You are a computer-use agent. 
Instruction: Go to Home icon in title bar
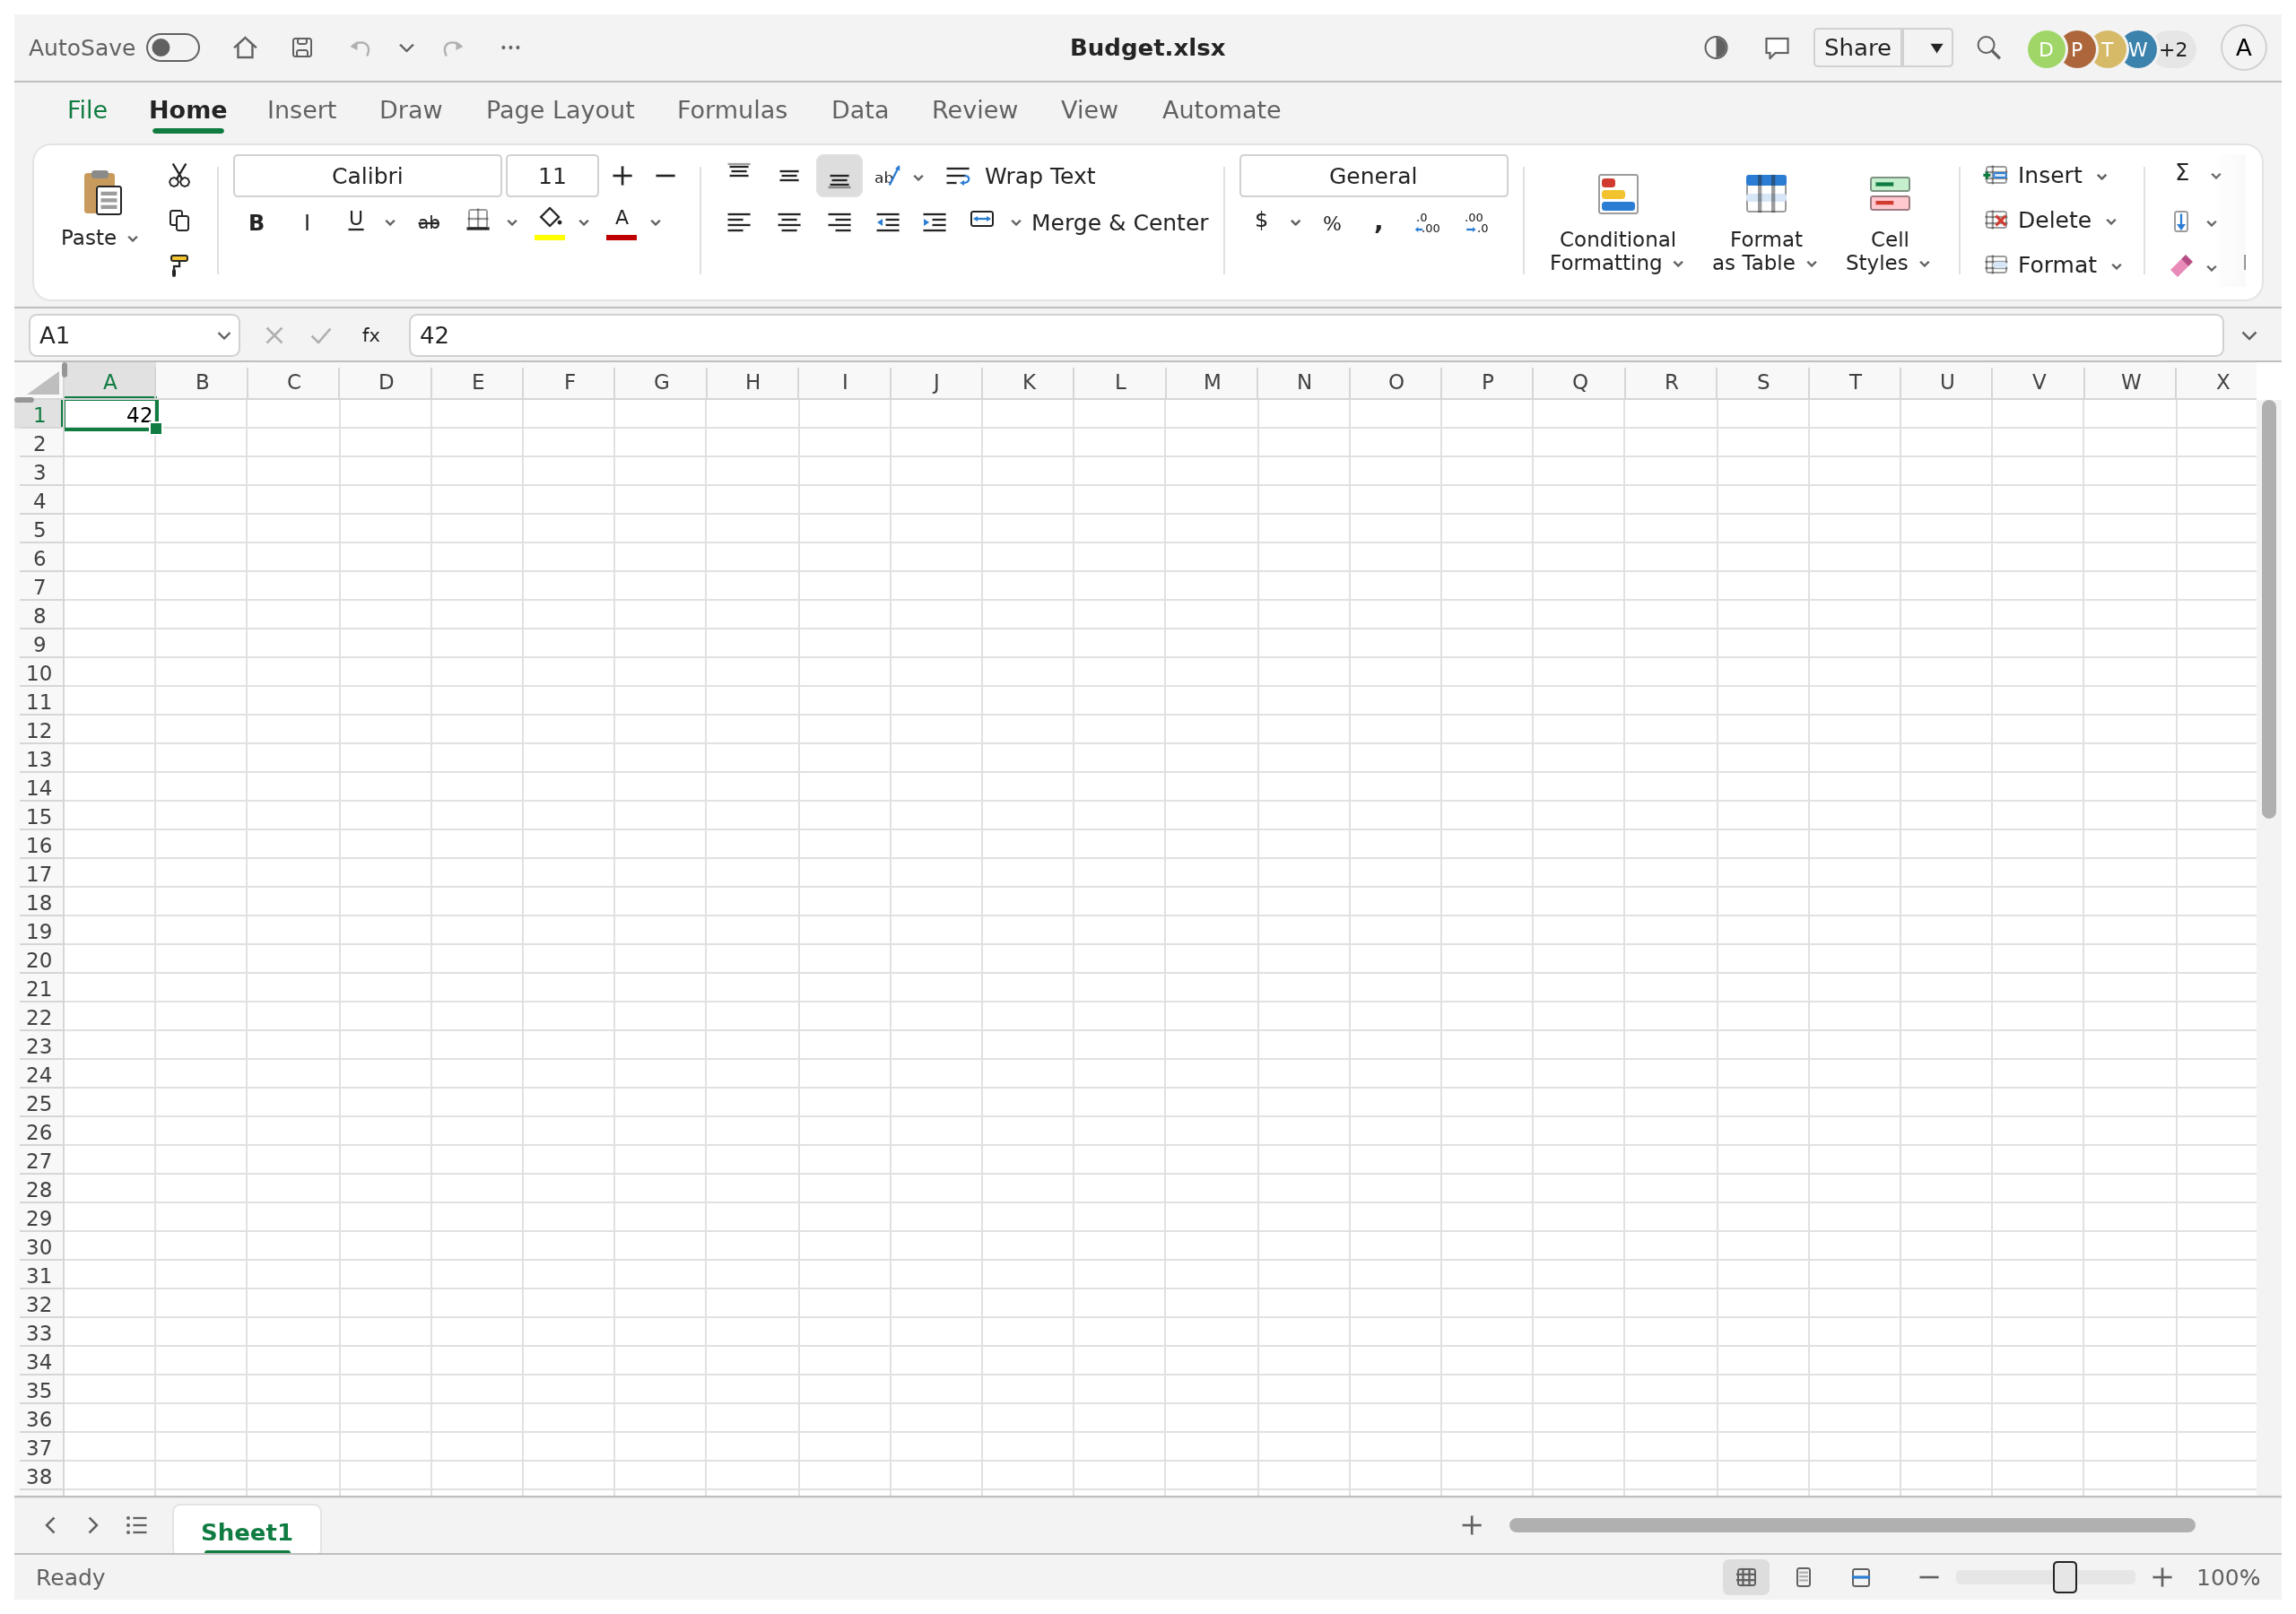(x=245, y=48)
